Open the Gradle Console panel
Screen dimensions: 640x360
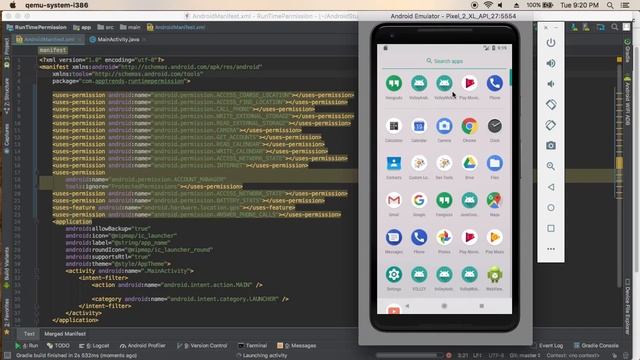(x=596, y=345)
